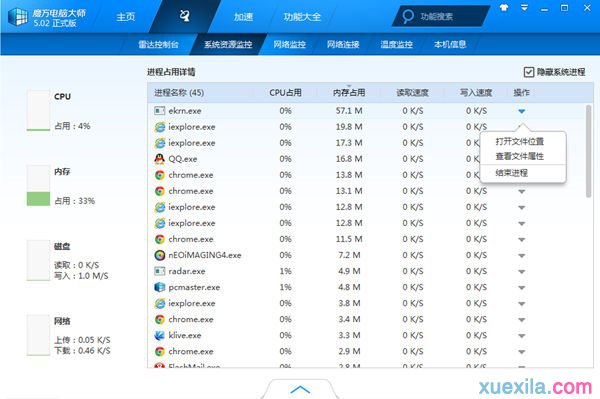Switch to 加速 tab
This screenshot has width=600, height=399.
click(243, 17)
